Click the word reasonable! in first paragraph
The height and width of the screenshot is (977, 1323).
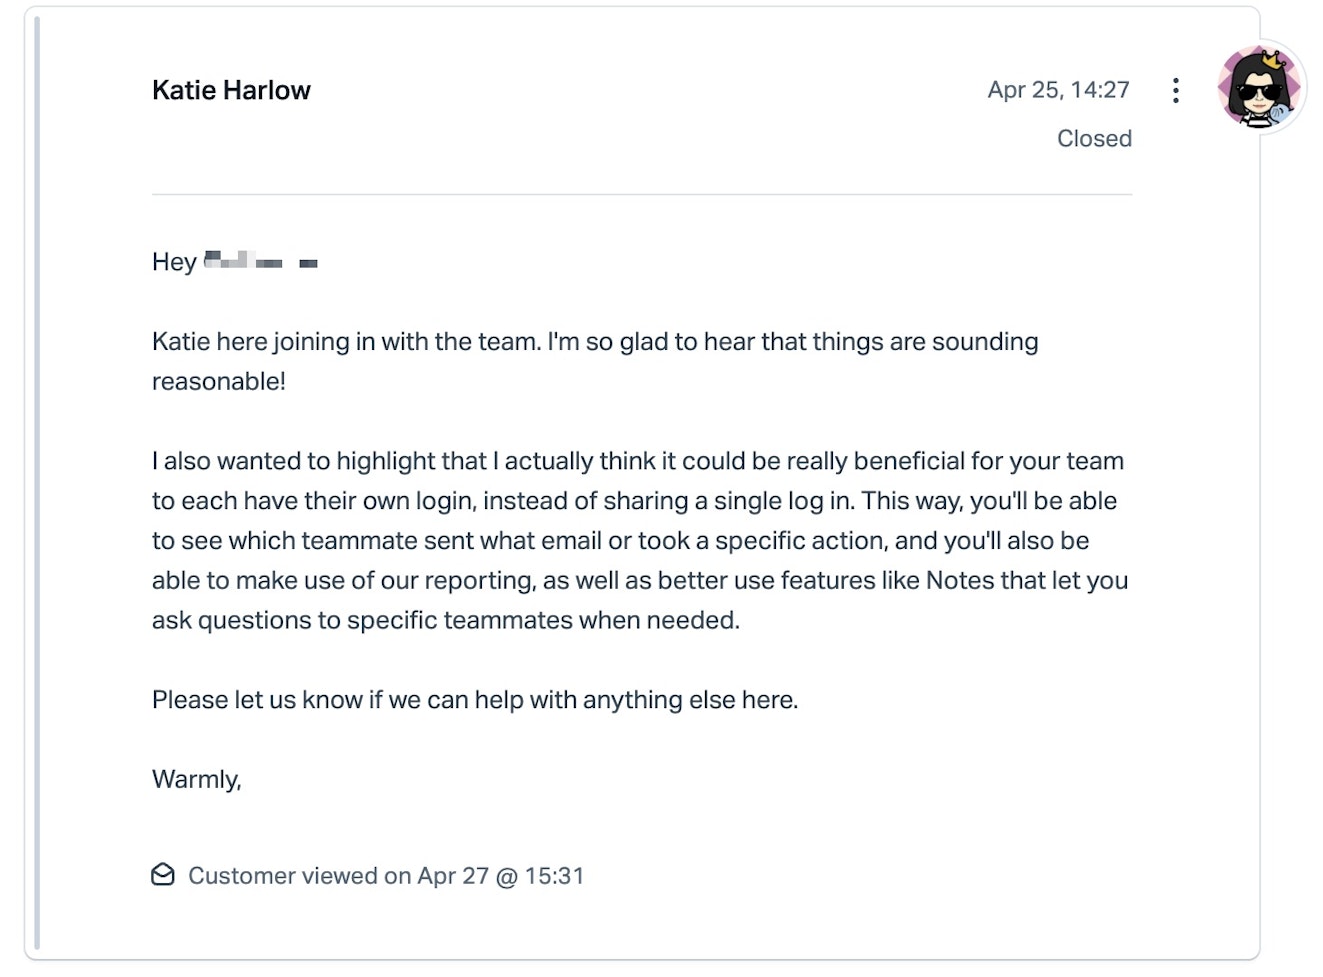(x=219, y=382)
